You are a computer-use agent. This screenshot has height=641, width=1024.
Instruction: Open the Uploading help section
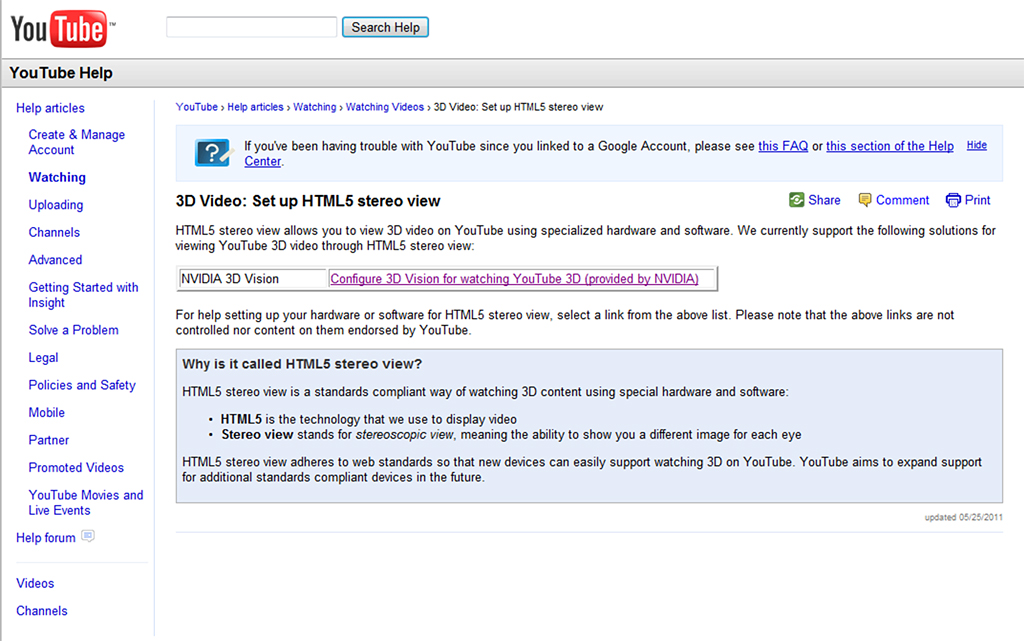pos(56,205)
